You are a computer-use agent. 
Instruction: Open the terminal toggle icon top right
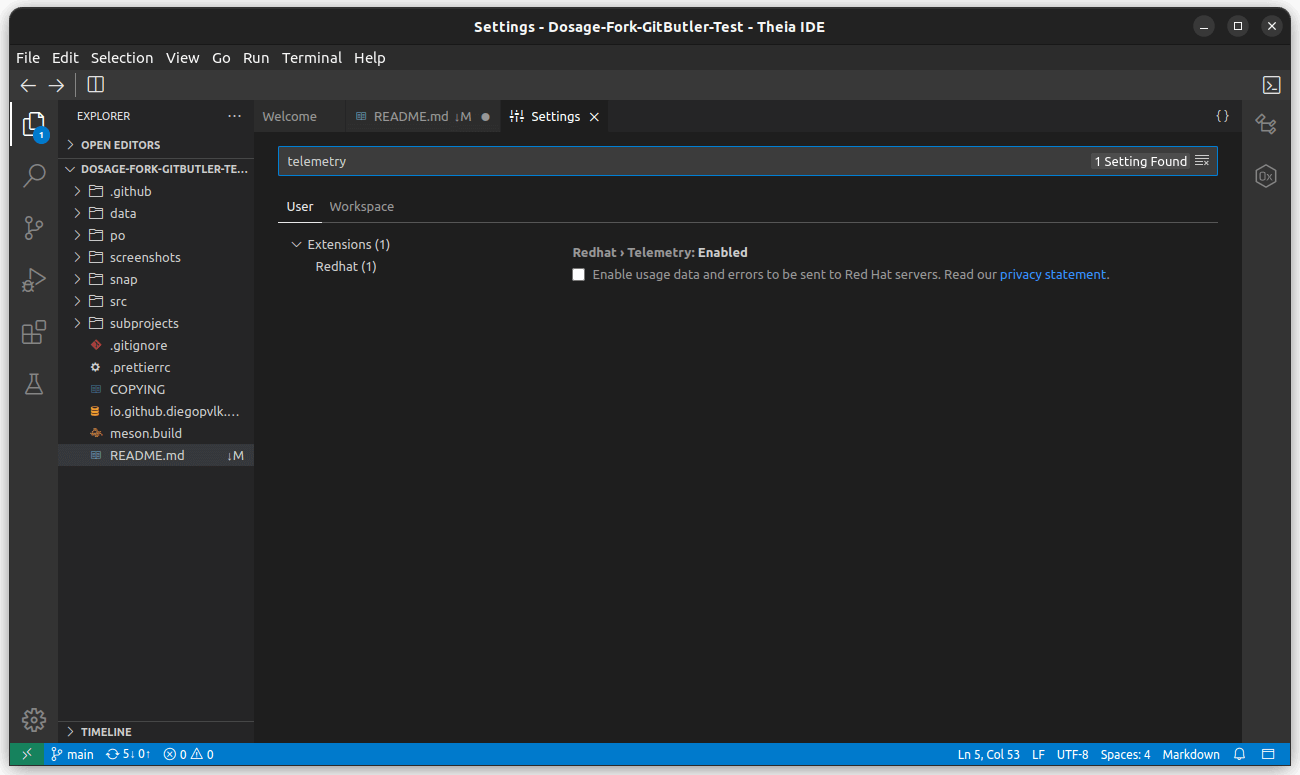point(1271,84)
